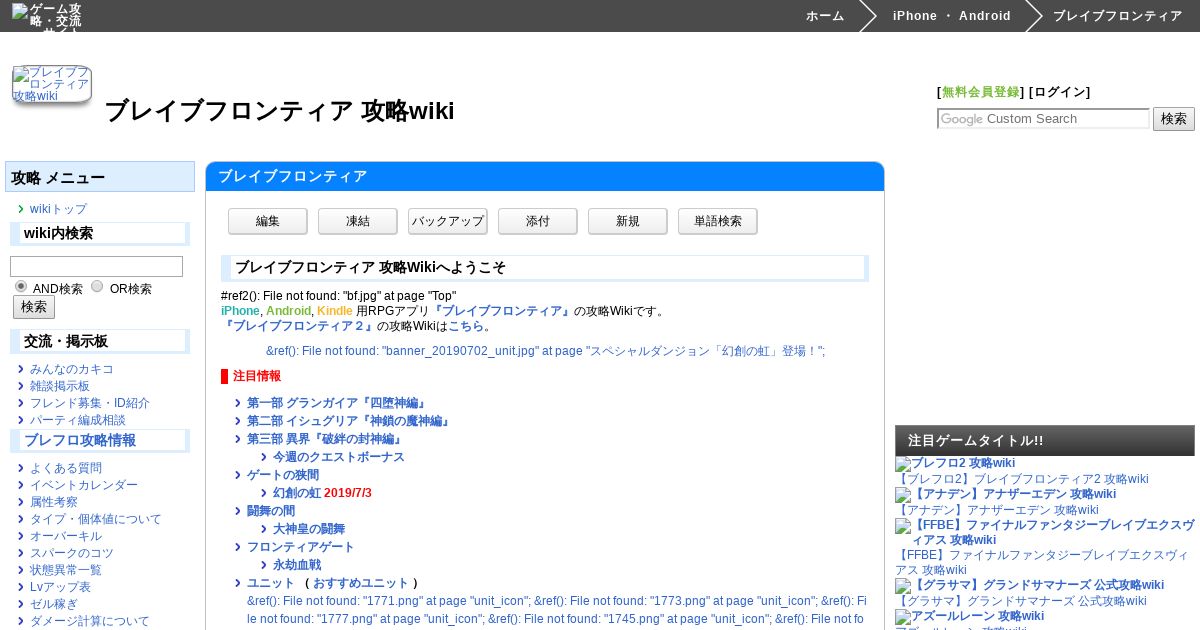This screenshot has height=630, width=1200.
Task: Open 第一部 グランガイア『四堕神編』
Action: pos(338,403)
